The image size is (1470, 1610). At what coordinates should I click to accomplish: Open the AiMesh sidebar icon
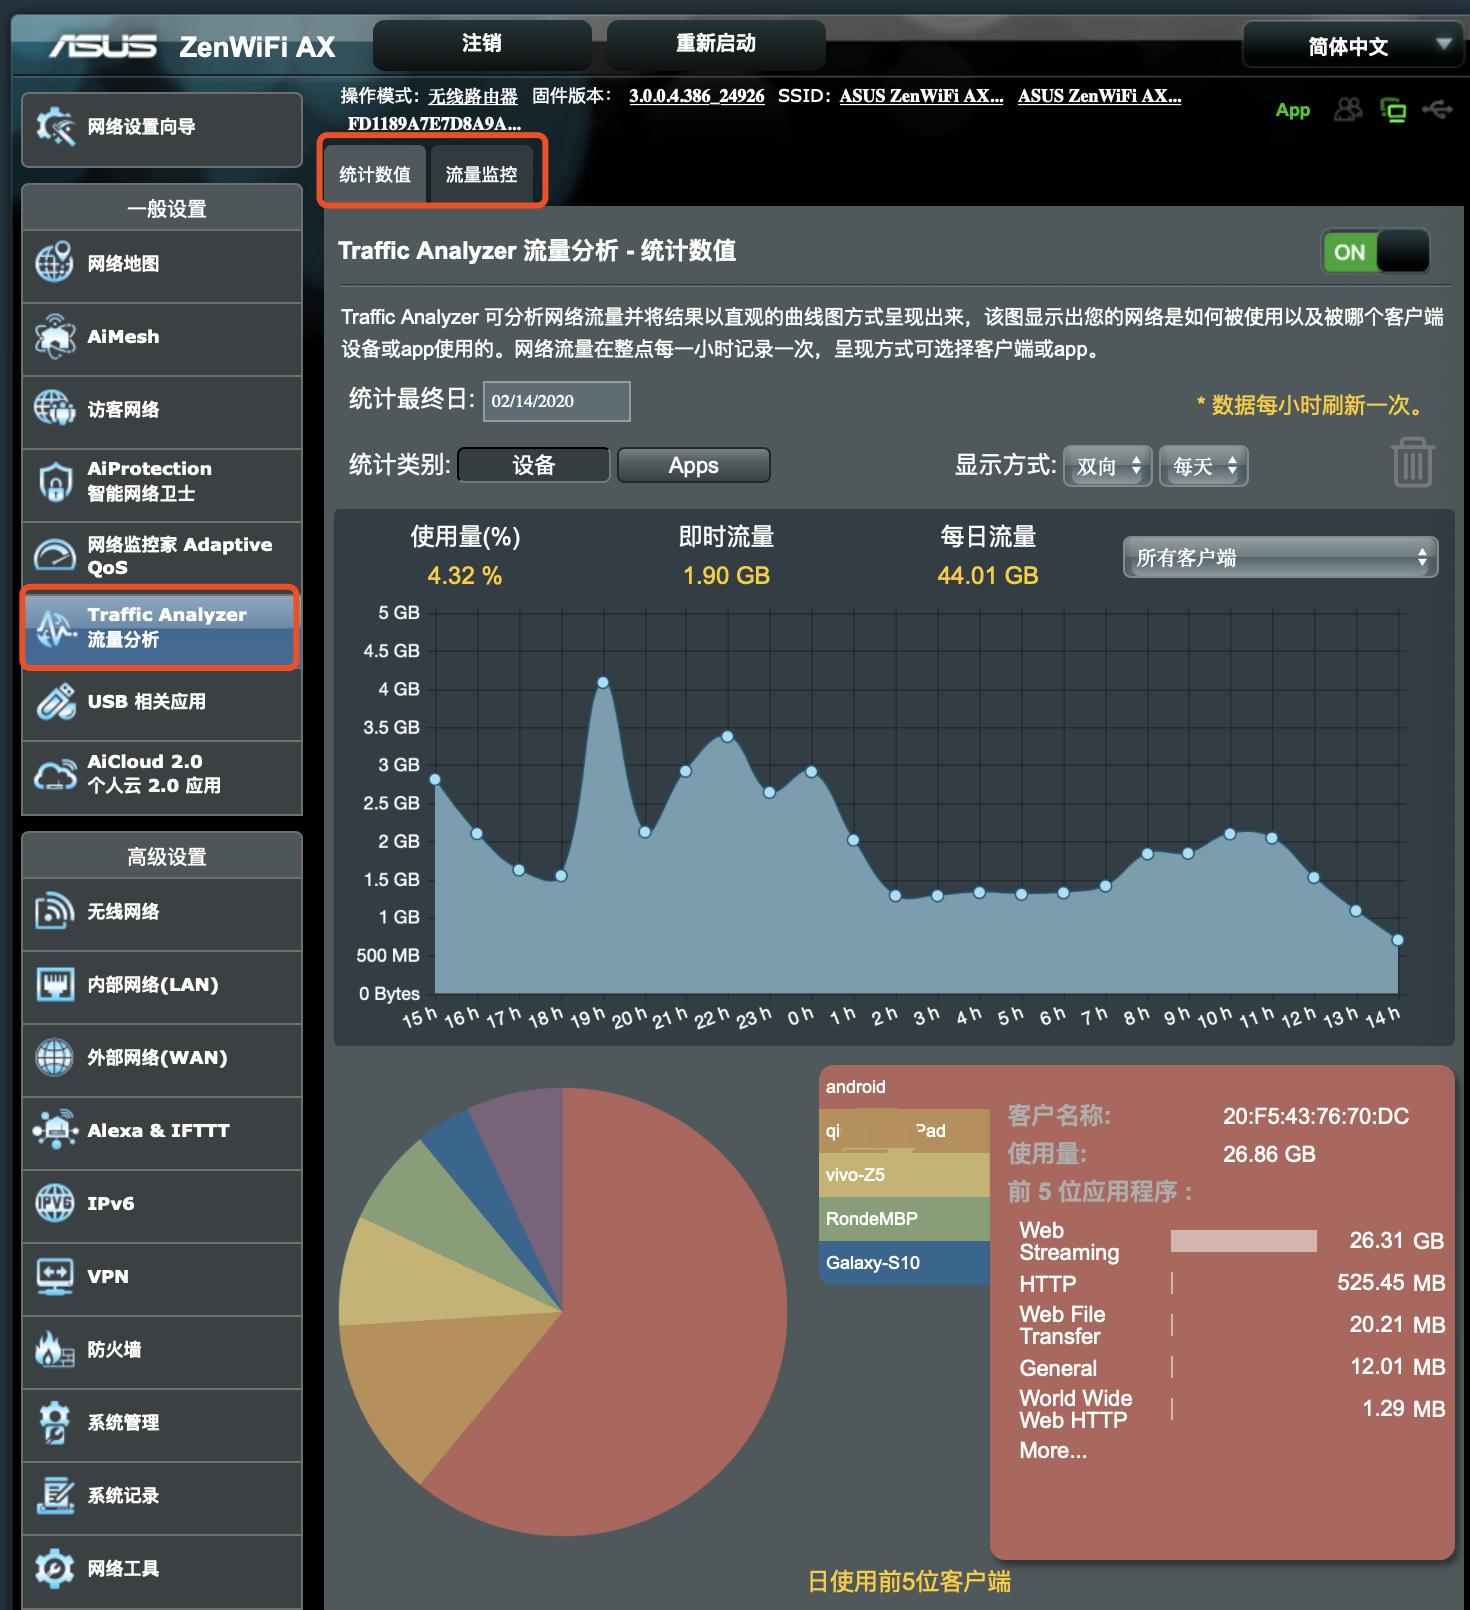pos(55,337)
